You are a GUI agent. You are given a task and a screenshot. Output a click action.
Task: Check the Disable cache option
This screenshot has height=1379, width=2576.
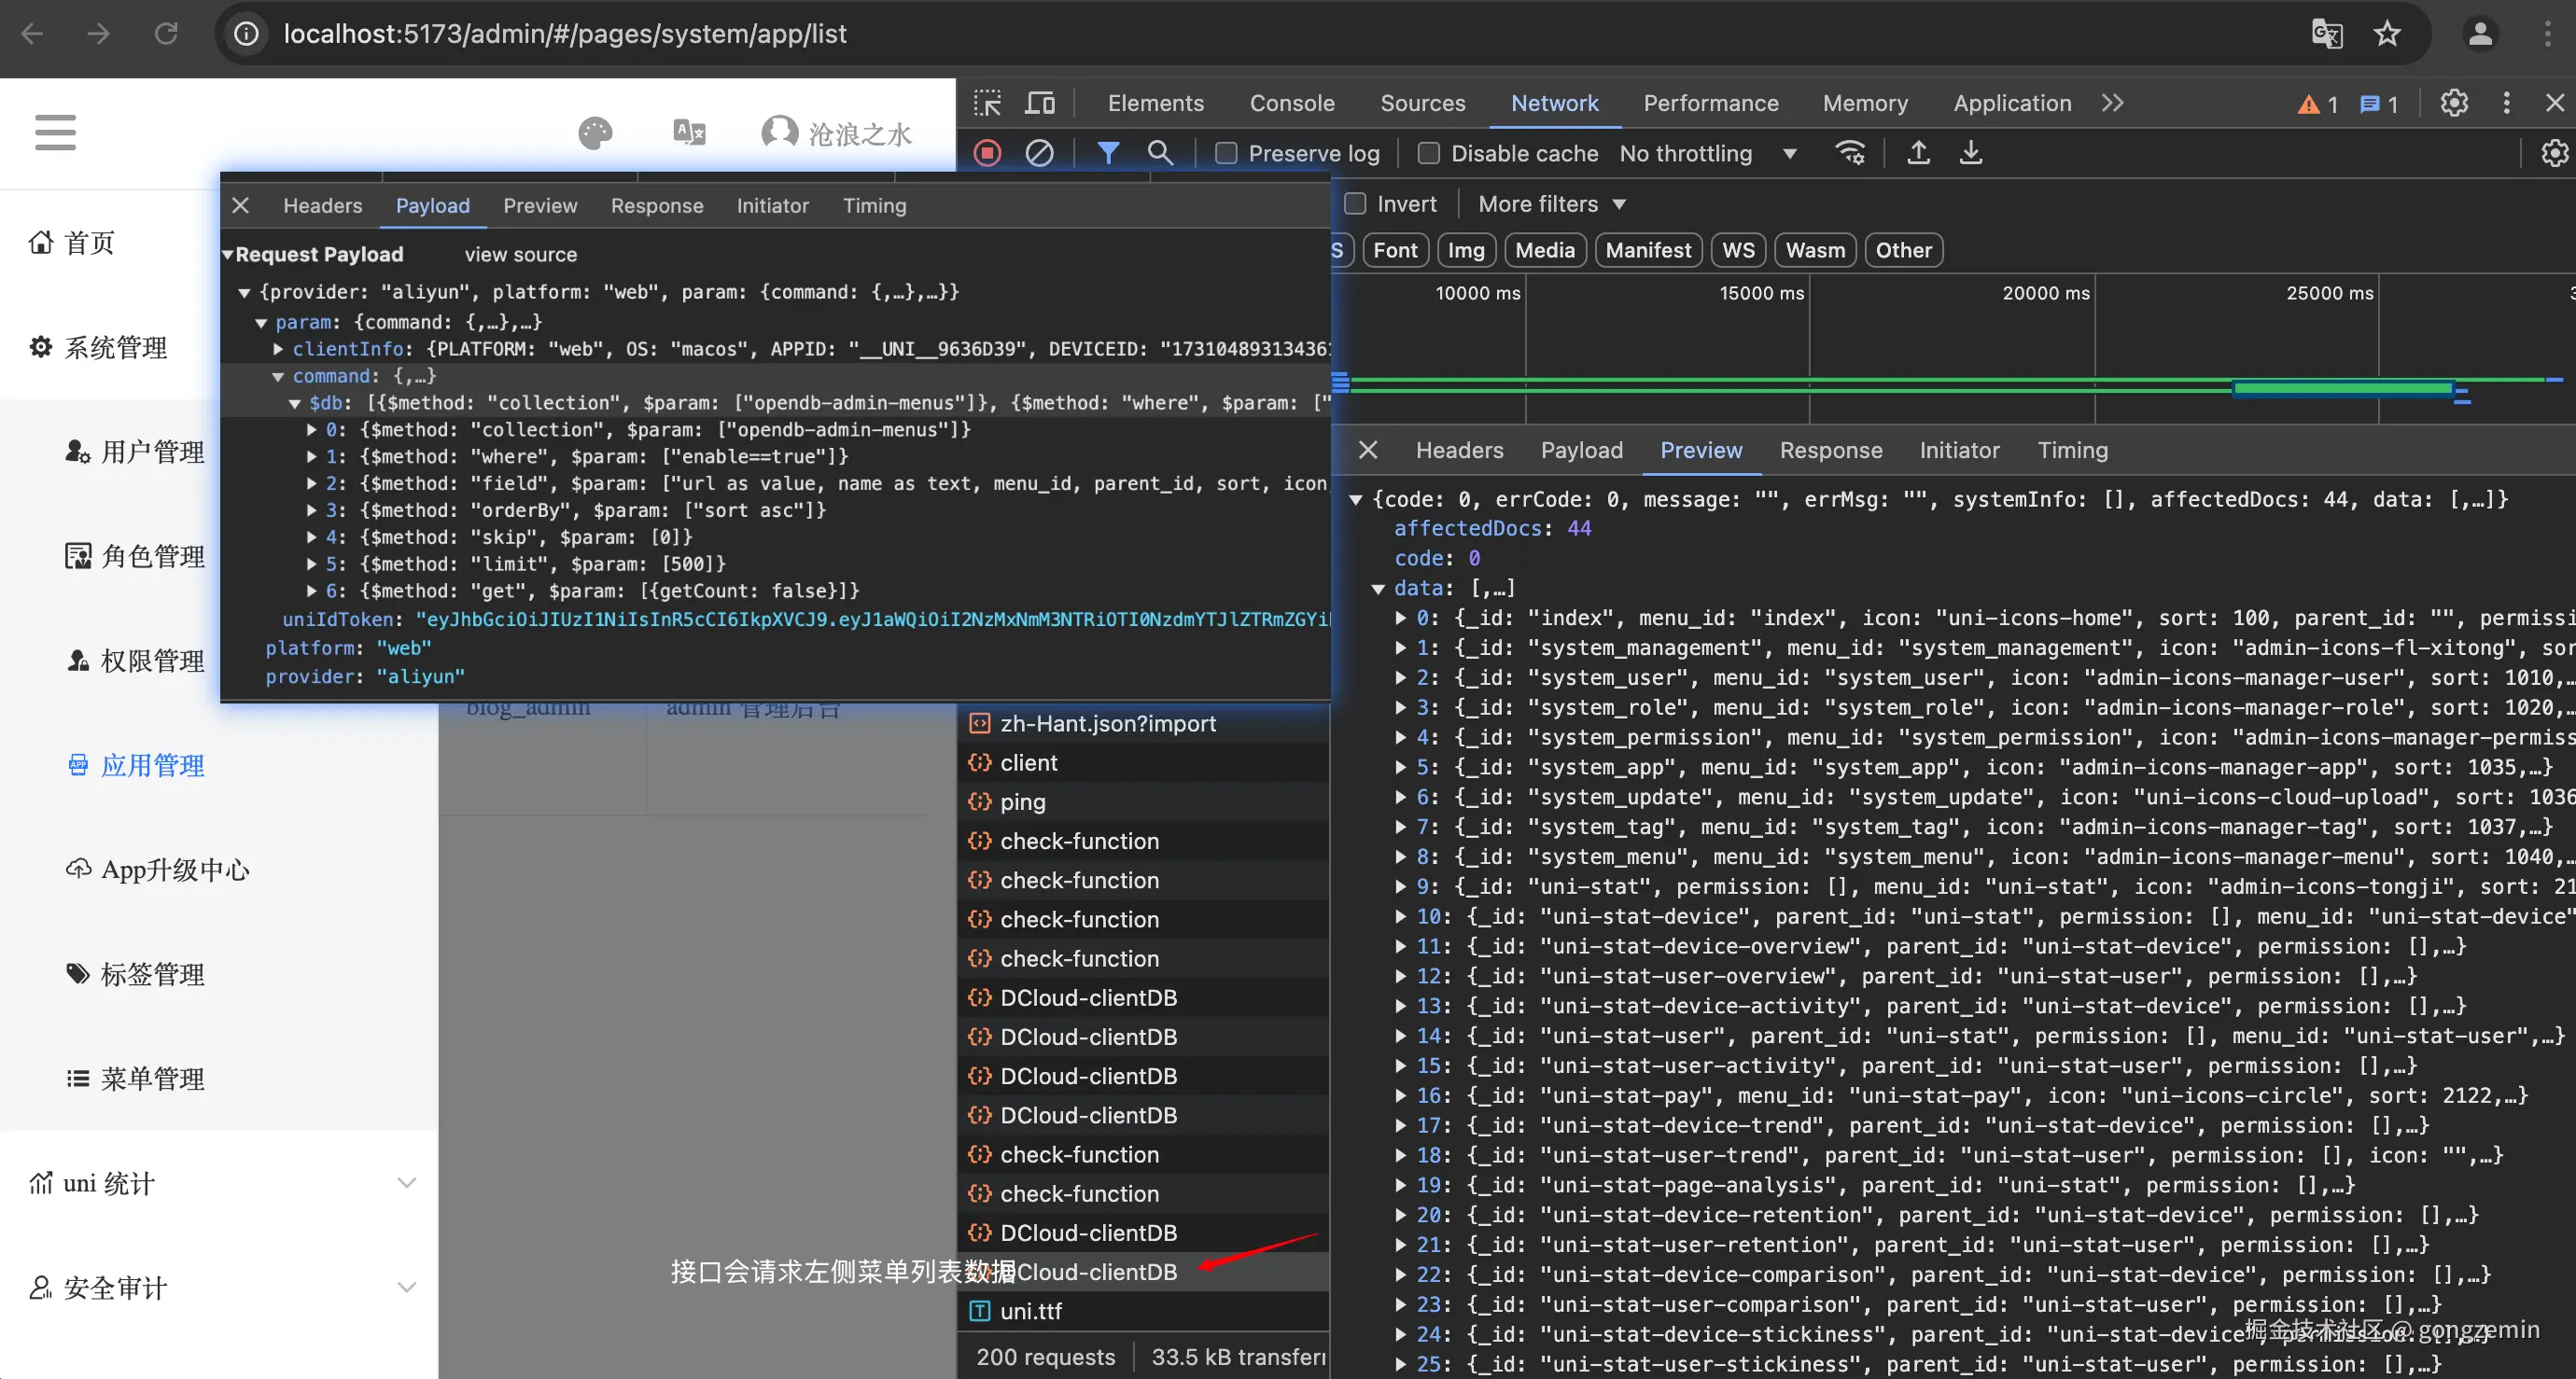(x=1429, y=153)
